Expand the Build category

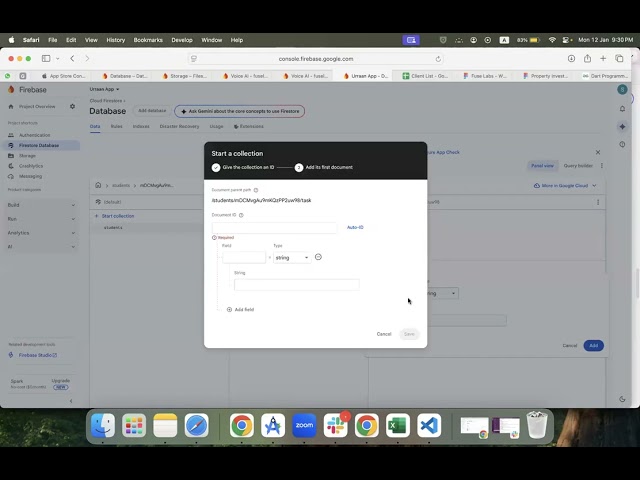pyautogui.click(x=42, y=205)
